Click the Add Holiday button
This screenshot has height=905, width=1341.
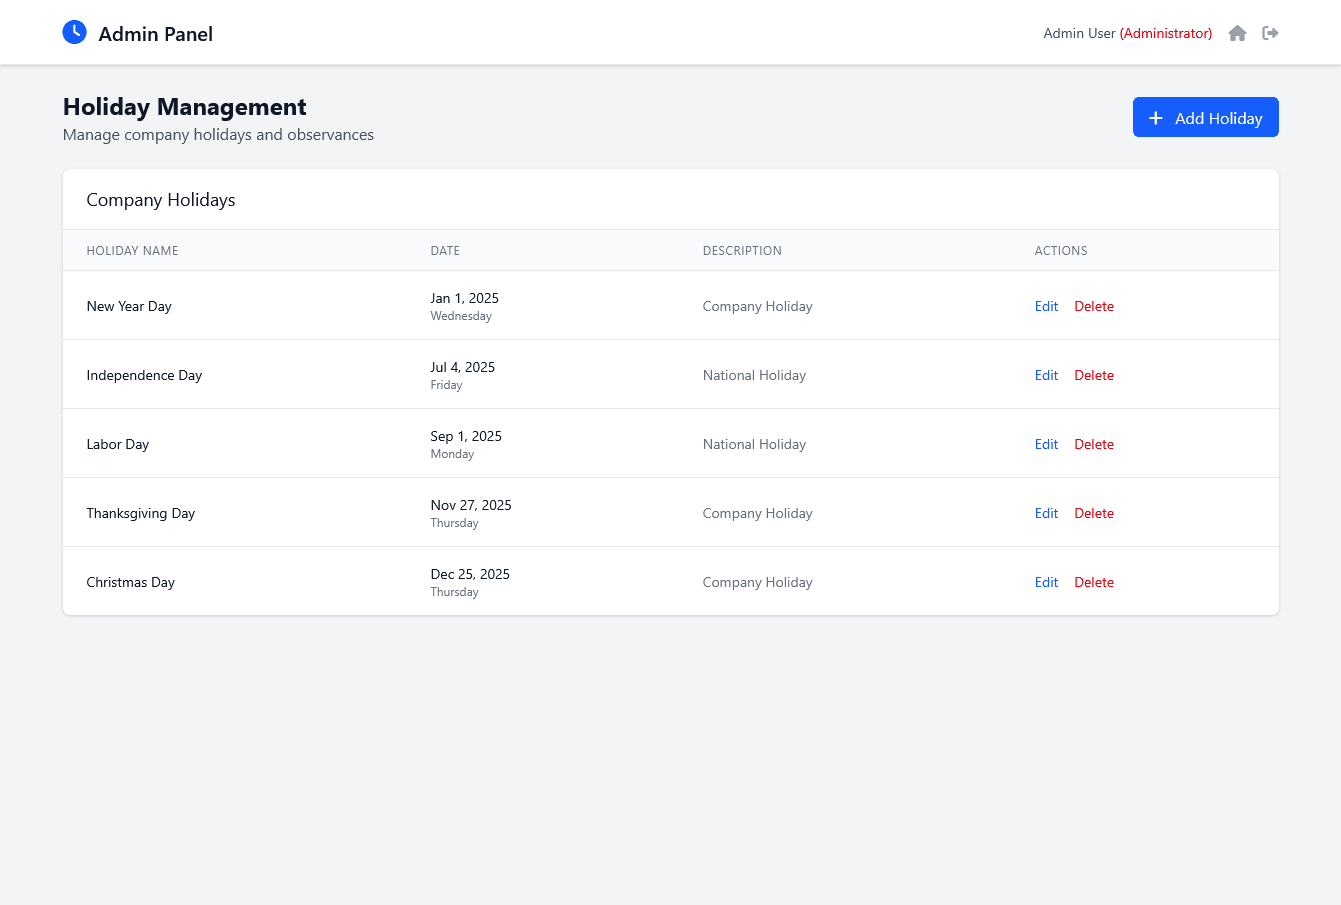coord(1206,117)
